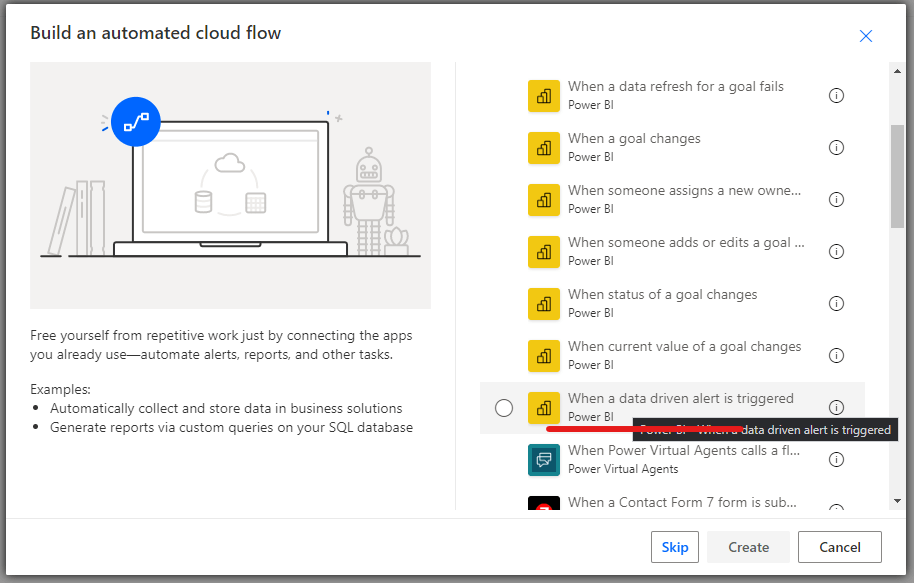The height and width of the screenshot is (583, 914).
Task: Click the Power BI icon for goal refresh failure trigger
Action: 543,95
